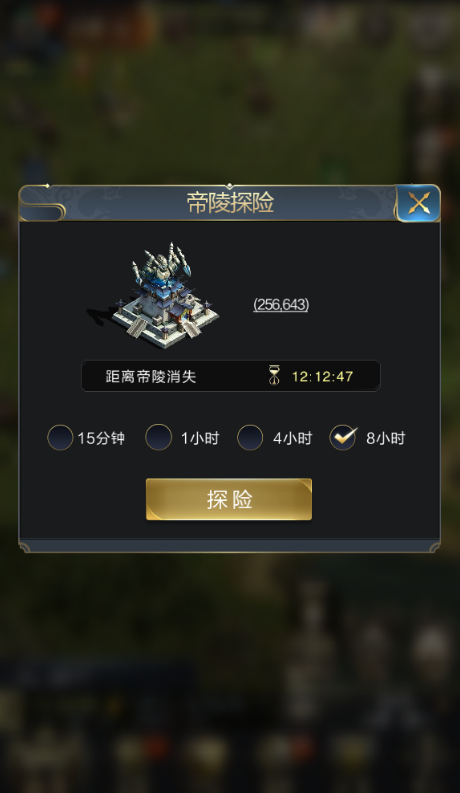460x793 pixels.
Task: Start exploring with the 探险 button
Action: point(229,499)
